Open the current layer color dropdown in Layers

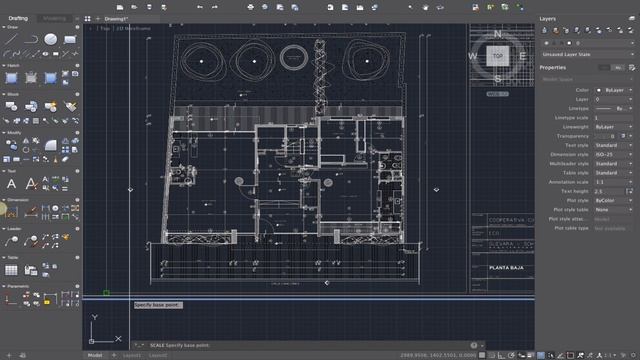[589, 43]
